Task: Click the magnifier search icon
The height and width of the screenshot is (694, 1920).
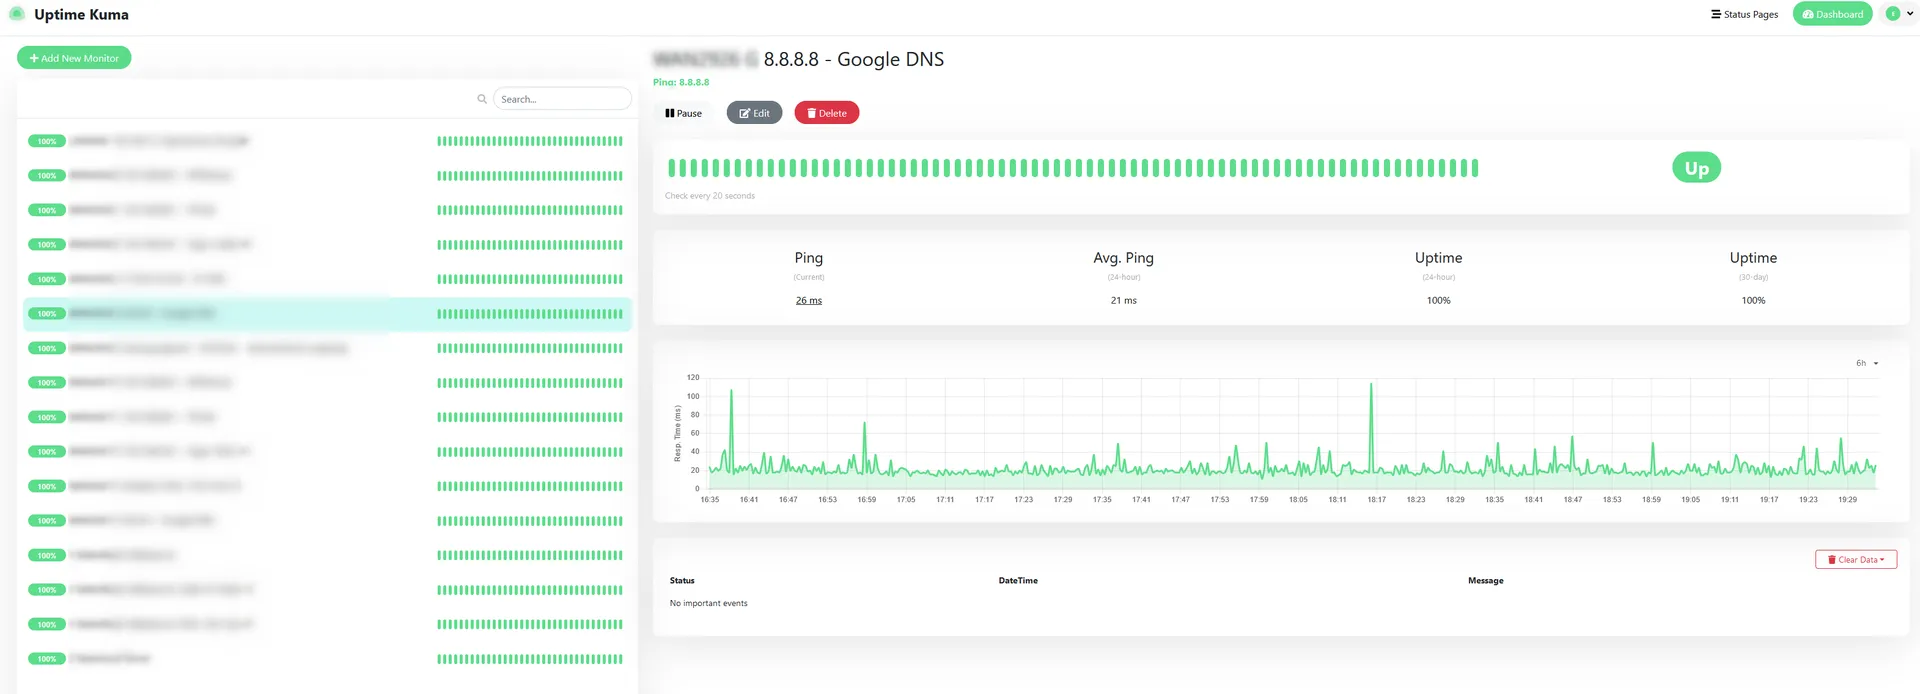Action: coord(482,99)
